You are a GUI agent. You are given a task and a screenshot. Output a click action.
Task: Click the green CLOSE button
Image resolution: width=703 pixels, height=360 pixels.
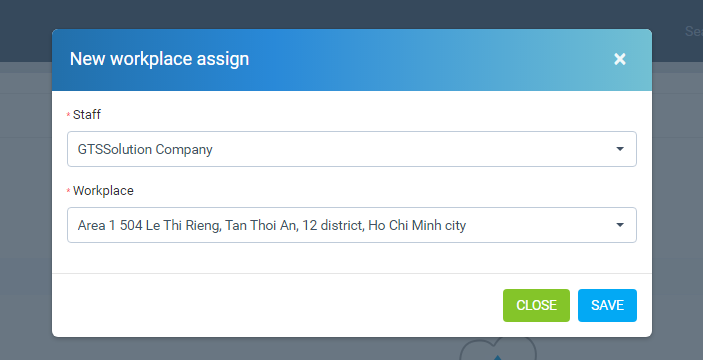[536, 305]
